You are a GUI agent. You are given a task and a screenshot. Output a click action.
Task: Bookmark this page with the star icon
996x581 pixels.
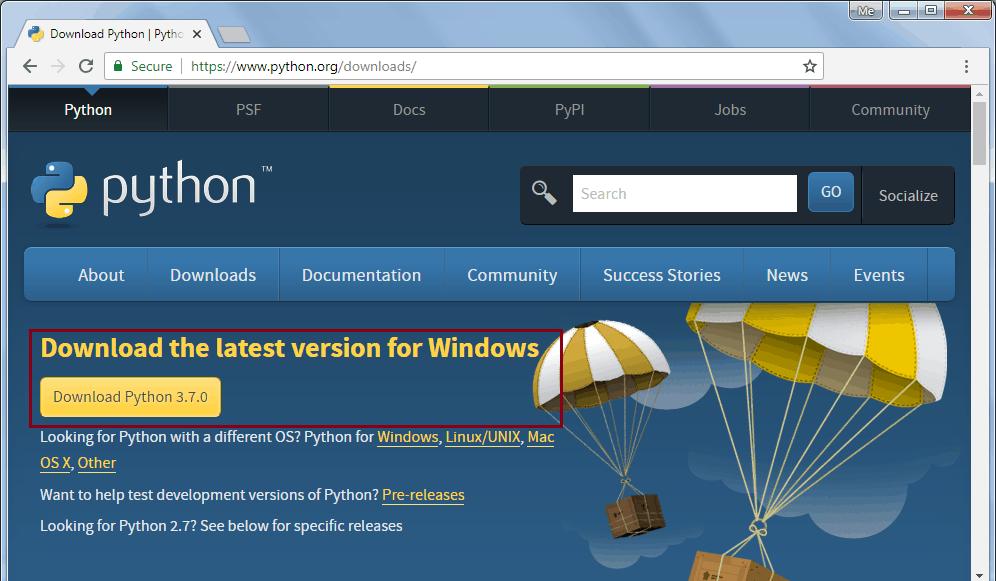pos(809,65)
